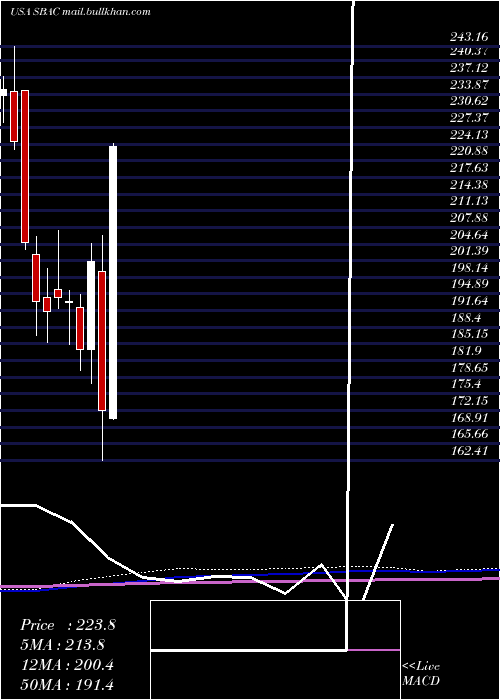This screenshot has width=500, height=700.
Task: Click the 204.64 price axis label
Action: pos(469,234)
